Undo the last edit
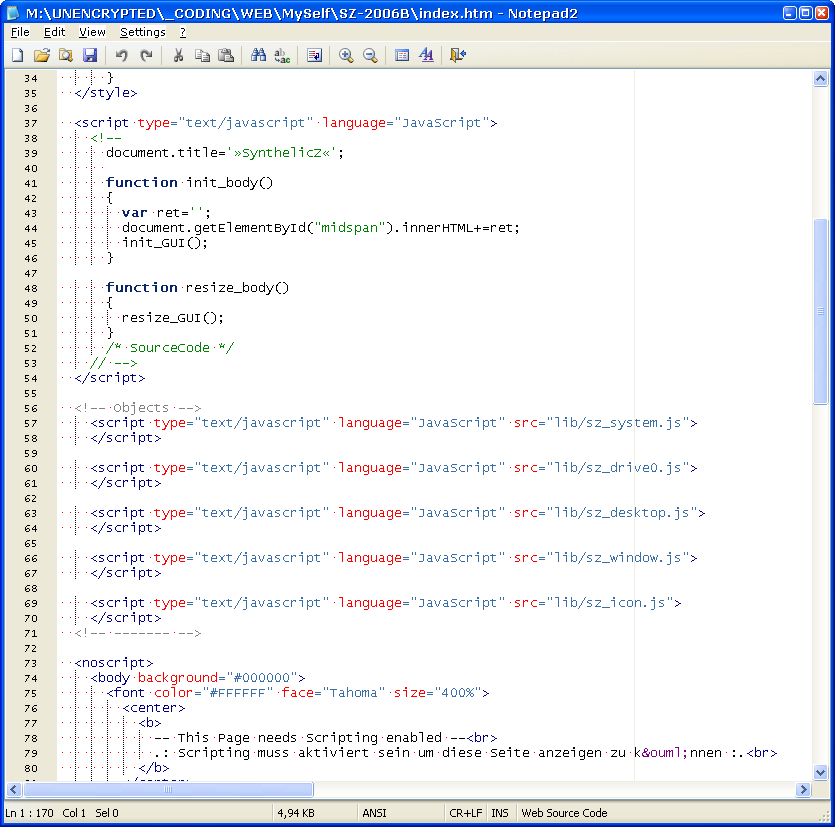Image resolution: width=835 pixels, height=827 pixels. [122, 55]
